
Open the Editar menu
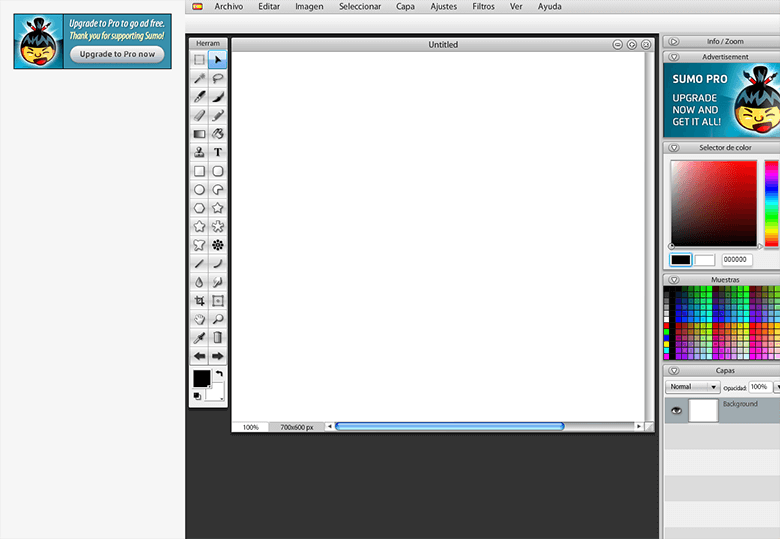(x=269, y=6)
